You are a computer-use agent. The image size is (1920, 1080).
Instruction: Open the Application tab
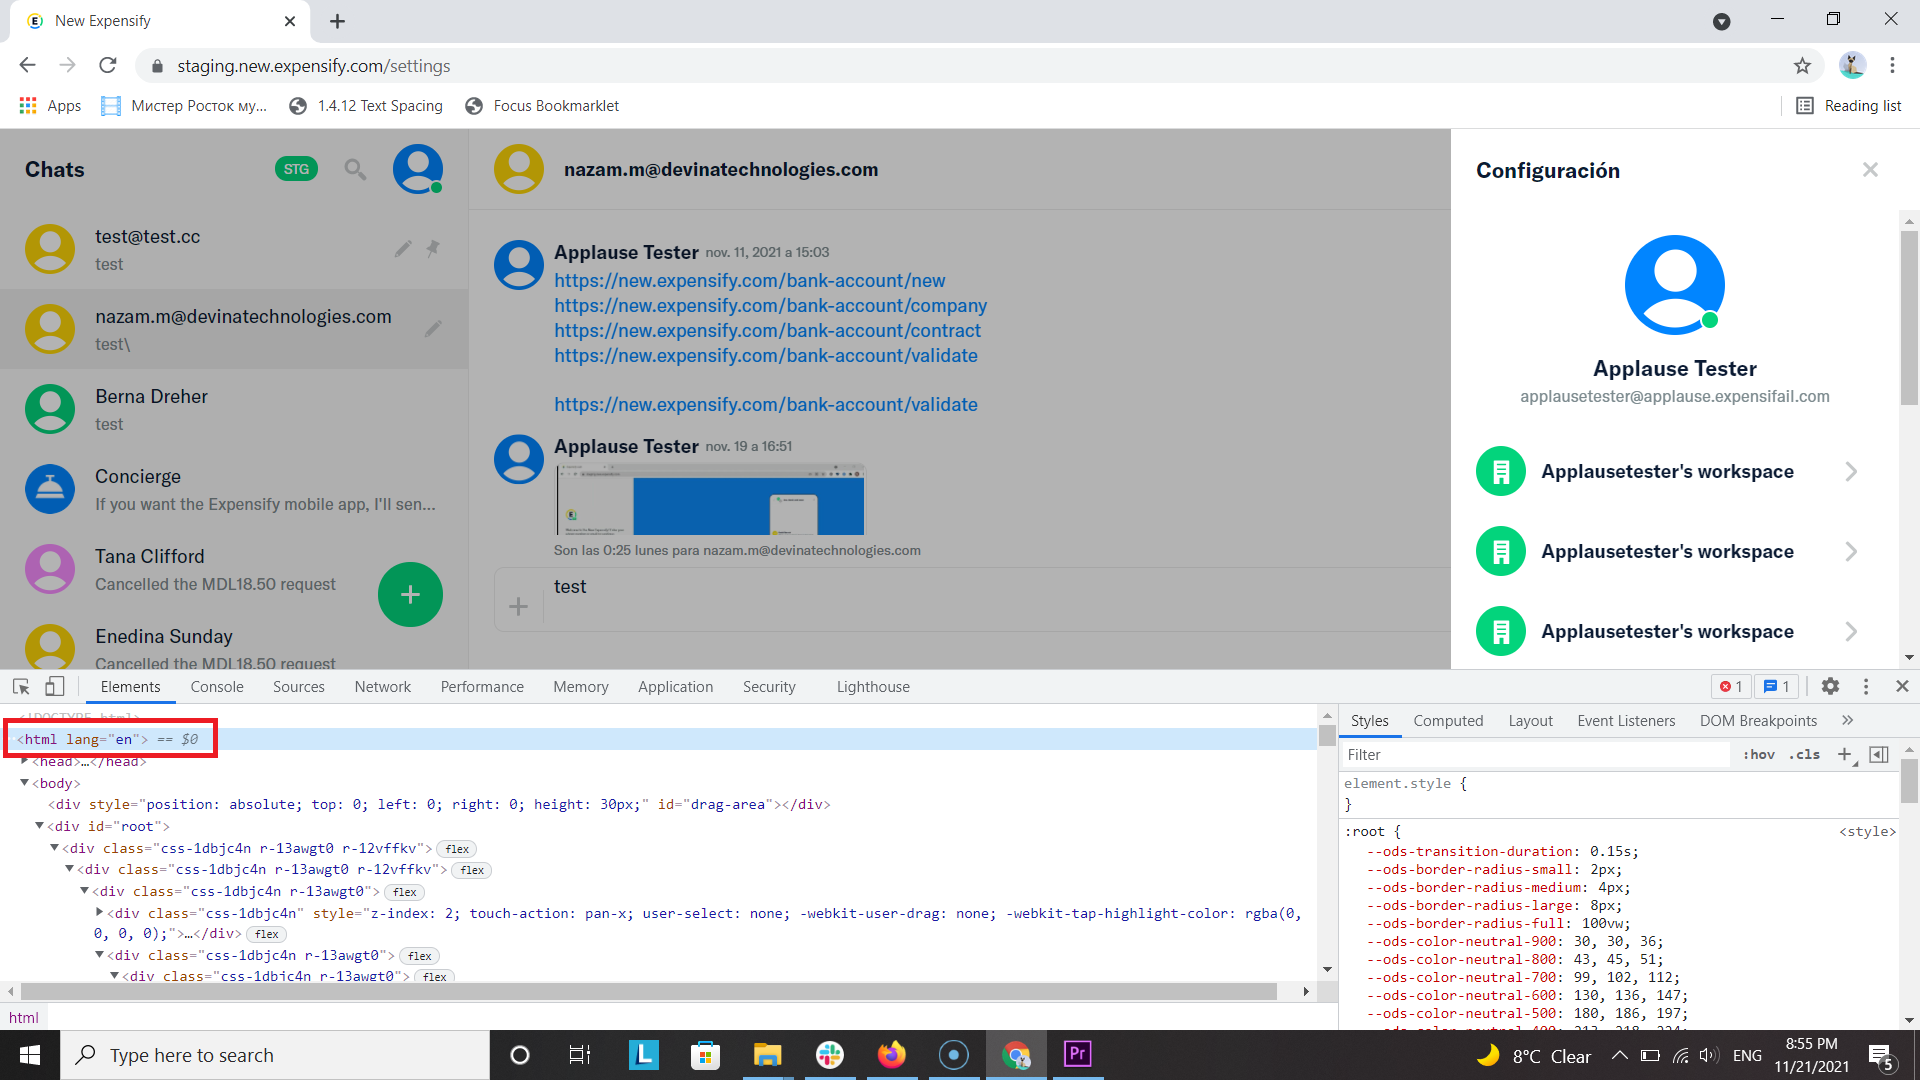point(676,687)
